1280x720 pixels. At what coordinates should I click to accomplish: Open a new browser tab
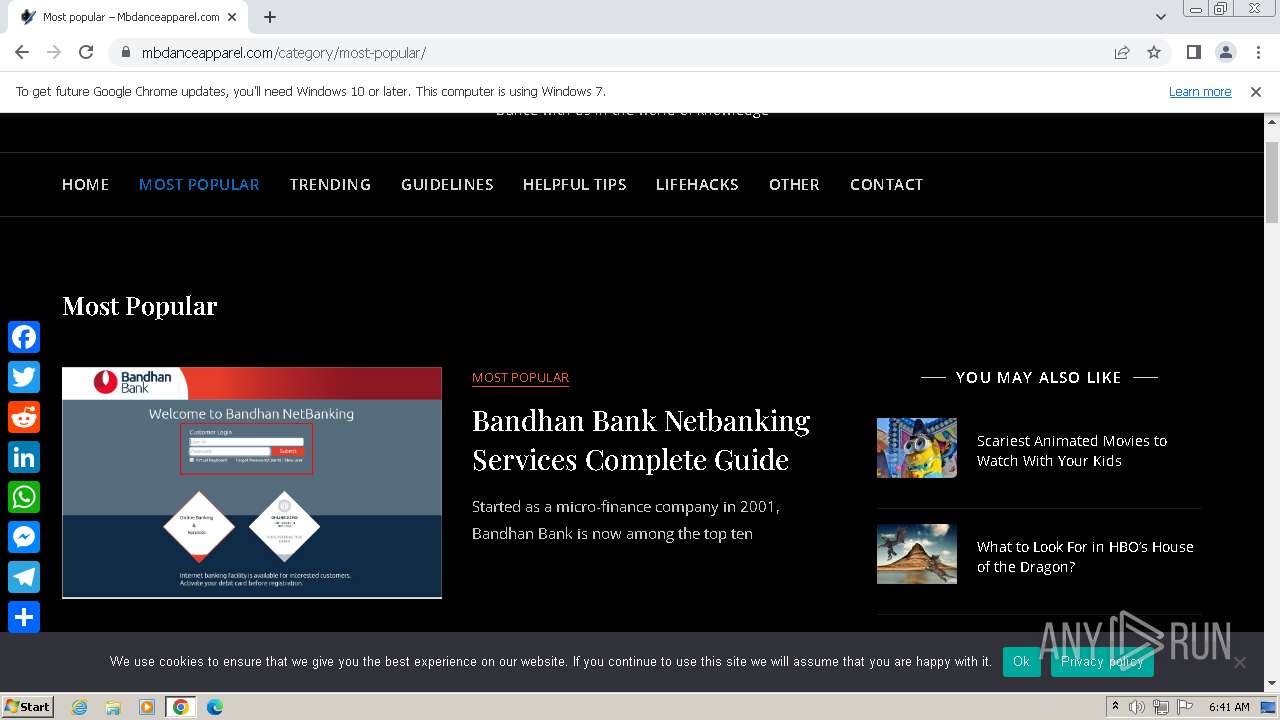pos(270,17)
